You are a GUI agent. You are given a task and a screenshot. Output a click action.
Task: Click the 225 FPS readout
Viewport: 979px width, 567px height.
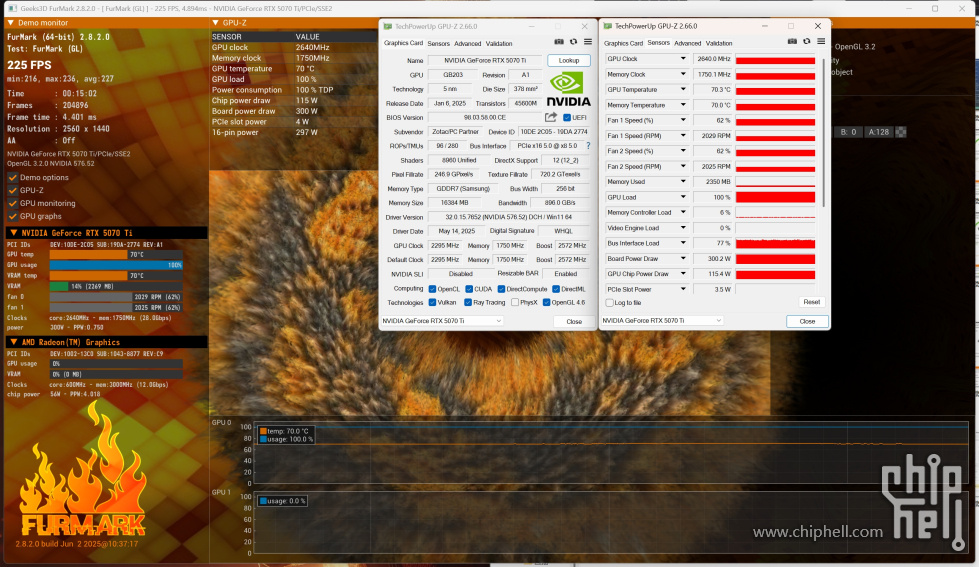tap(29, 65)
